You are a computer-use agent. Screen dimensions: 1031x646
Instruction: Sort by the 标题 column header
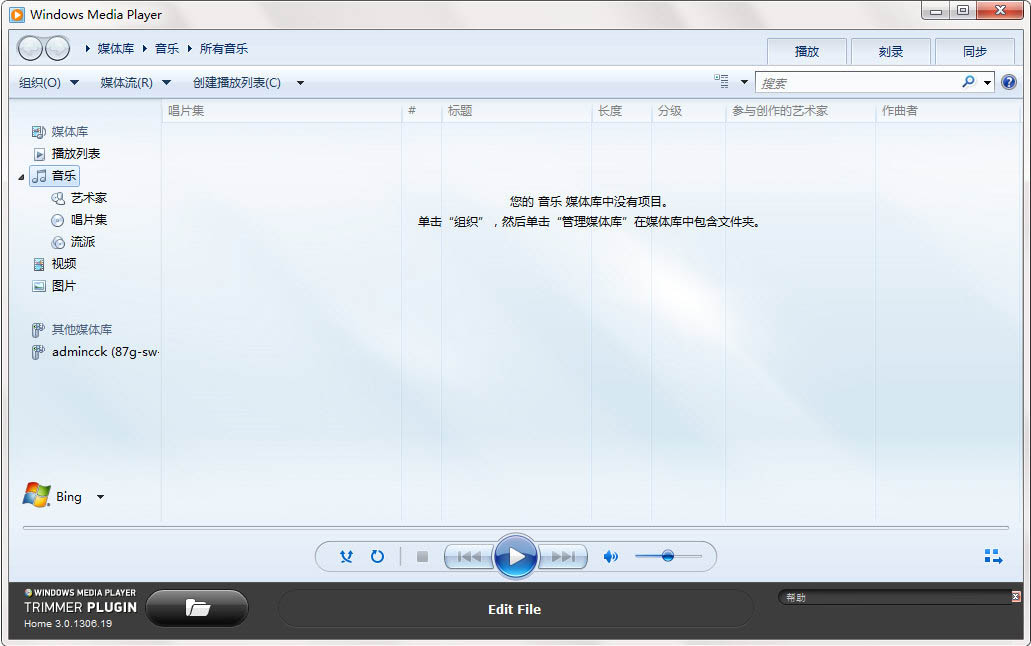516,111
